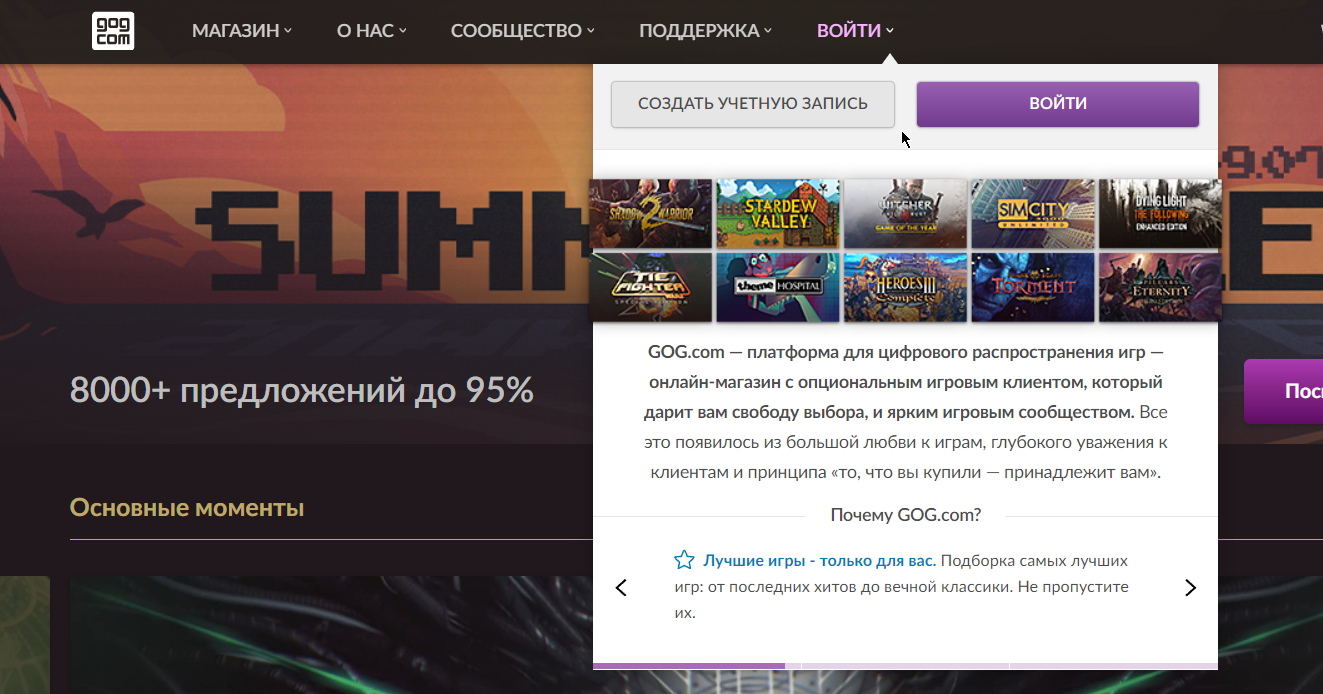This screenshot has width=1323, height=694.
Task: Click the purple ВОЙТИ button
Action: point(1058,104)
